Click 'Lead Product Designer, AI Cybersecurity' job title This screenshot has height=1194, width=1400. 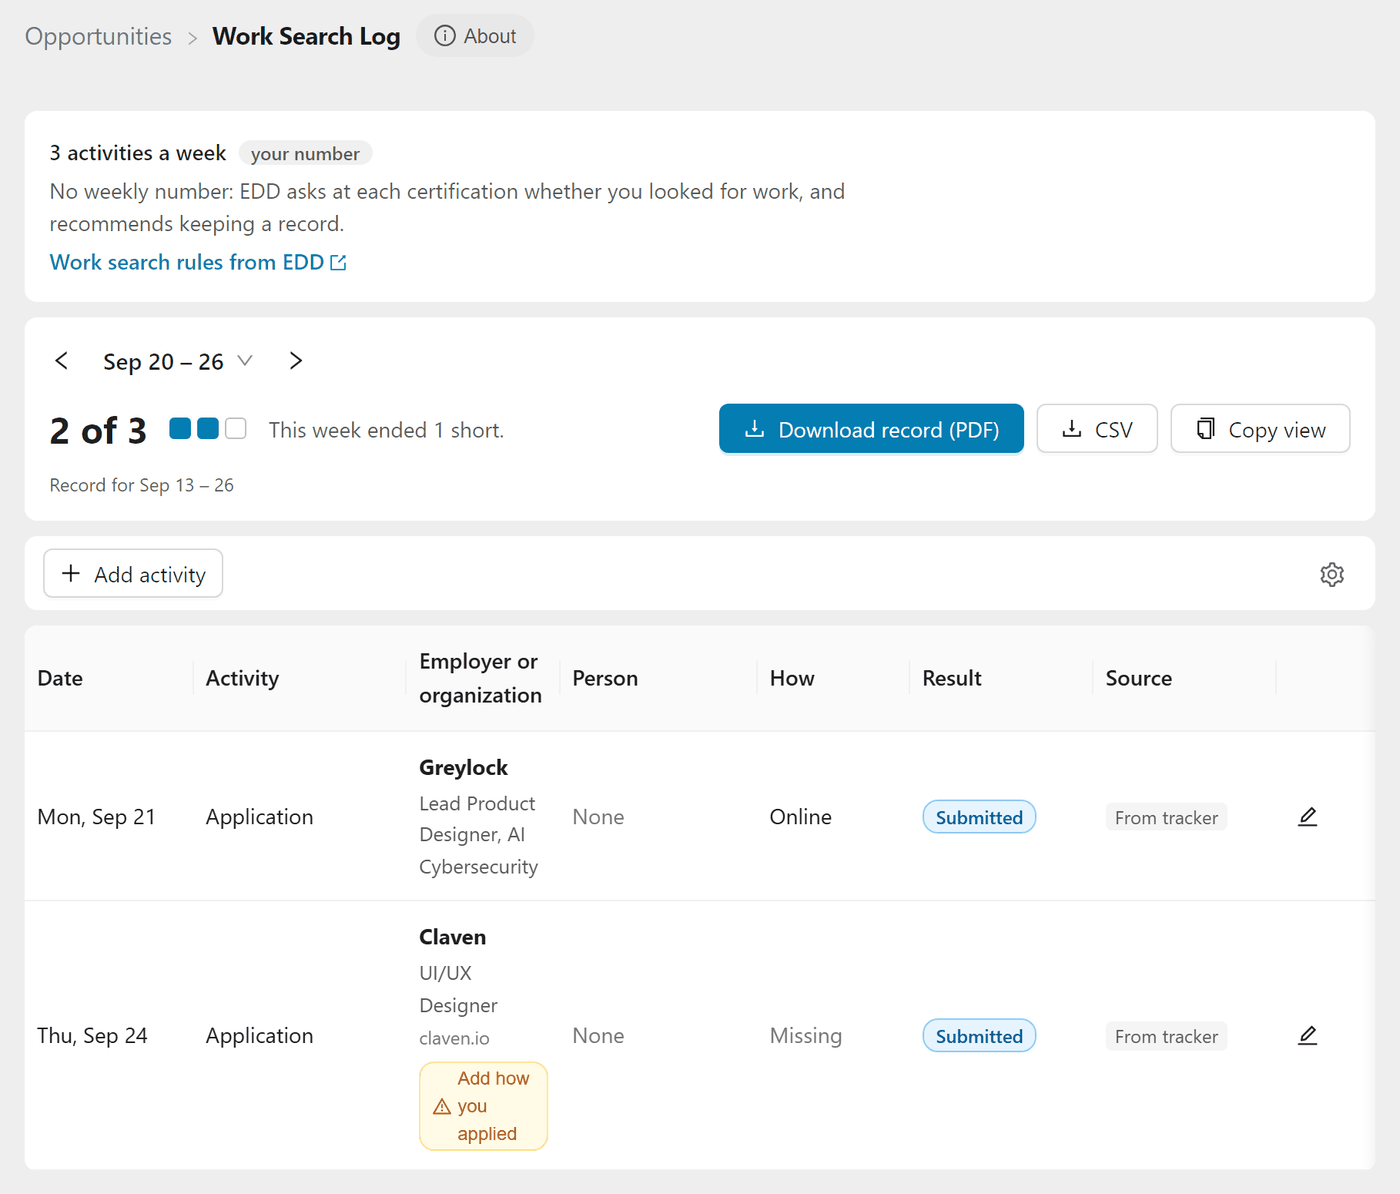pos(478,835)
